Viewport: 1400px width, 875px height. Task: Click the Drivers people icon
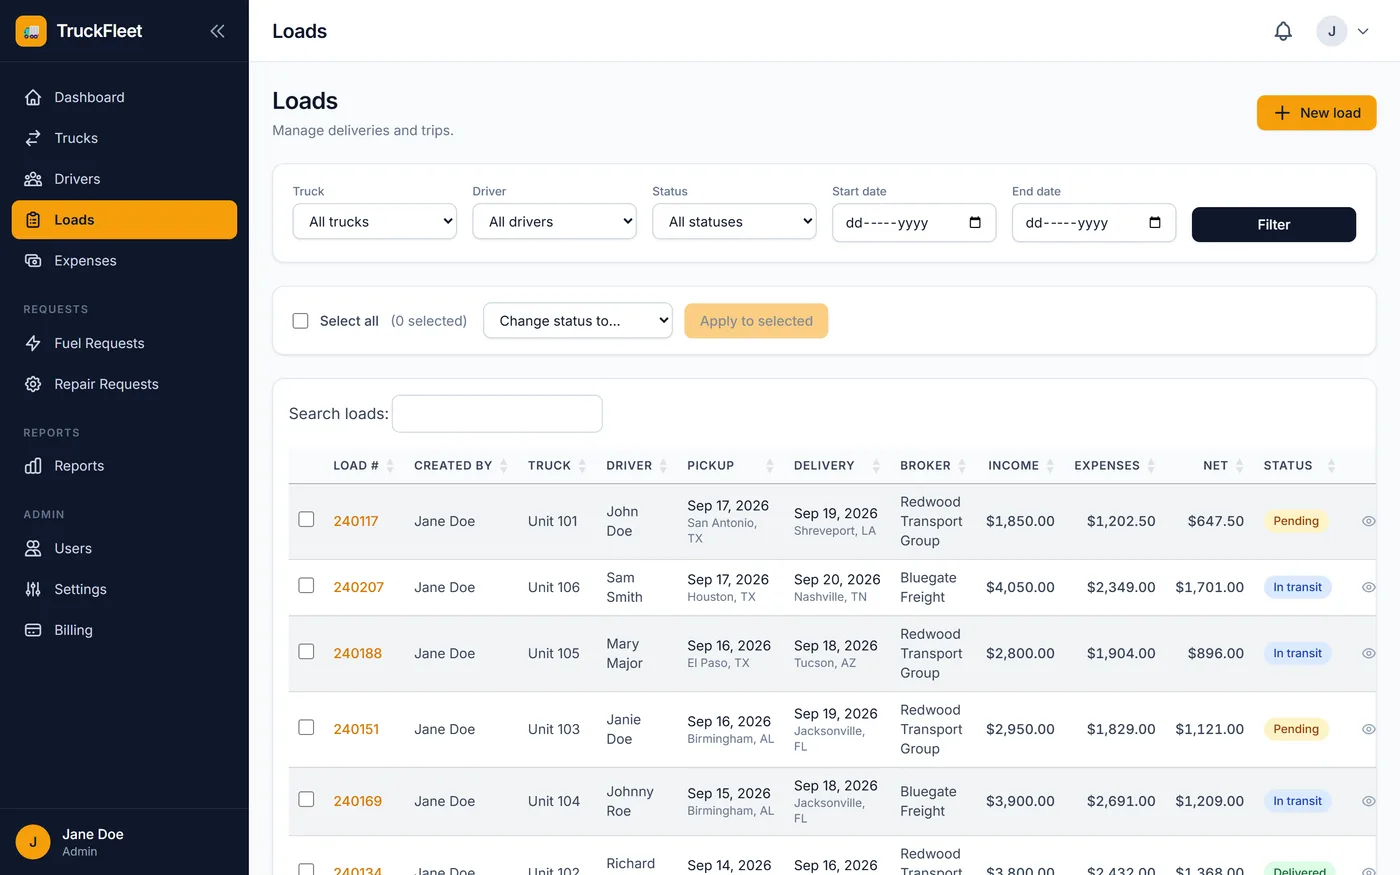pos(33,179)
